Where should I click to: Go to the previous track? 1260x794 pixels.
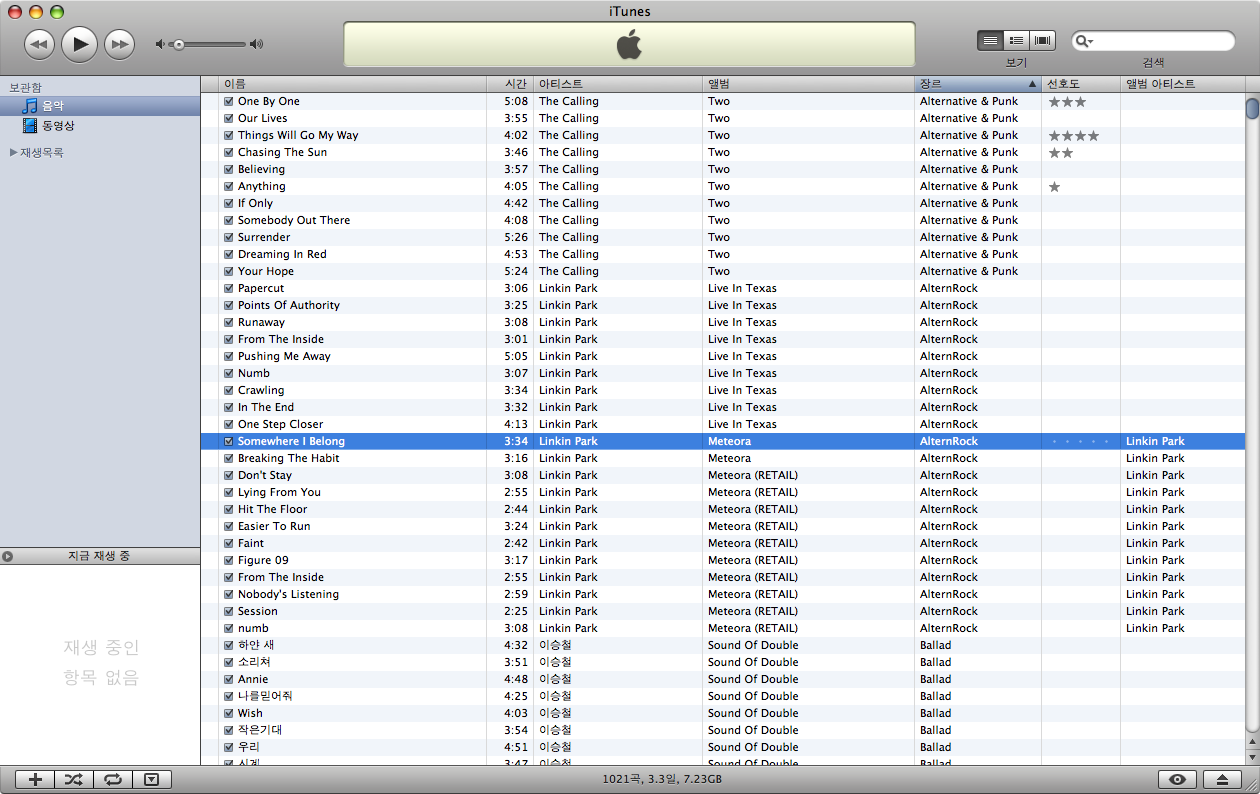tap(39, 44)
